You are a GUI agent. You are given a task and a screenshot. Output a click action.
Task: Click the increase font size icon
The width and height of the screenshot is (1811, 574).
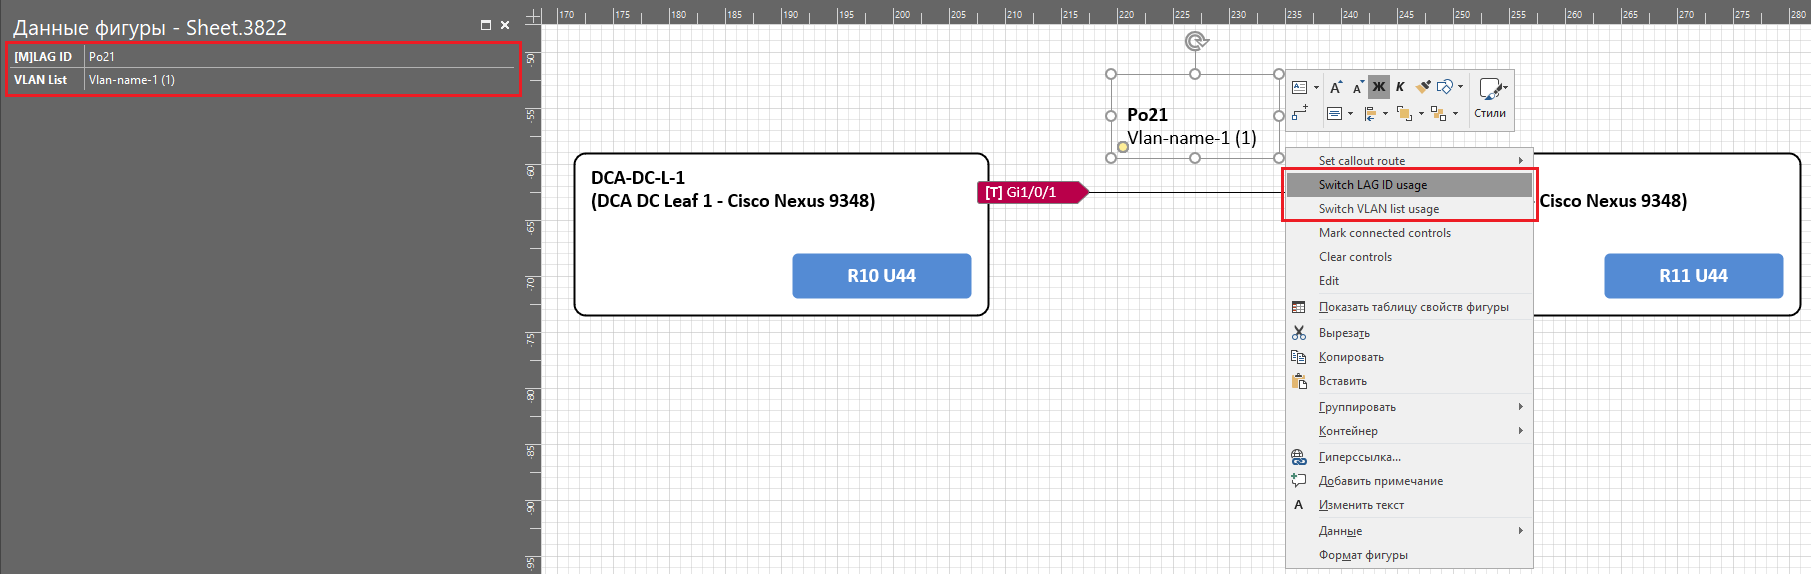(1336, 87)
